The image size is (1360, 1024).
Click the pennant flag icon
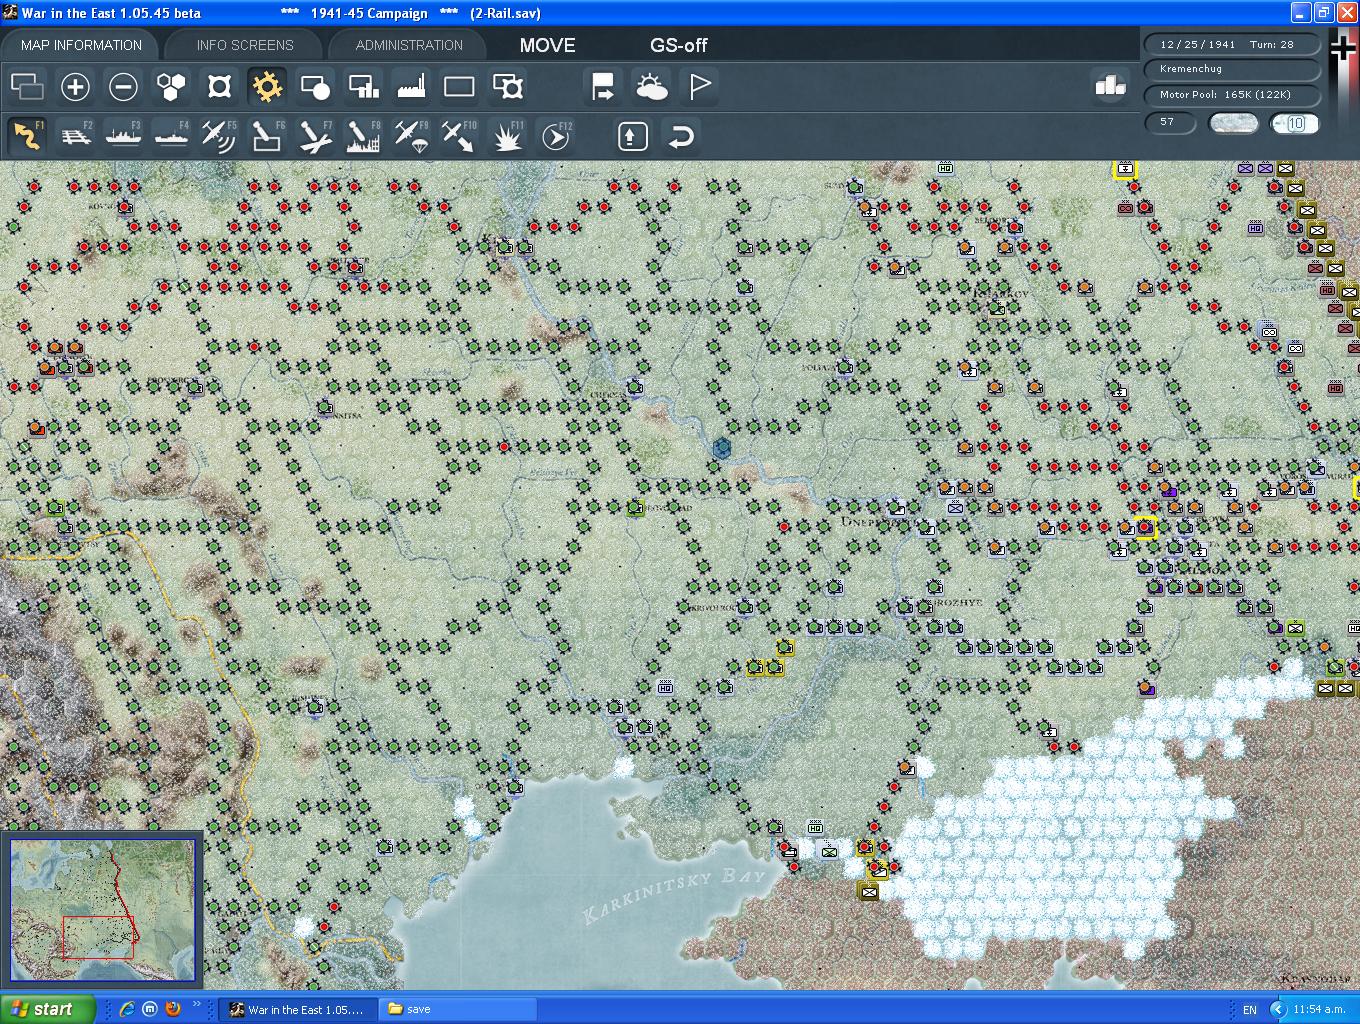pyautogui.click(x=699, y=87)
